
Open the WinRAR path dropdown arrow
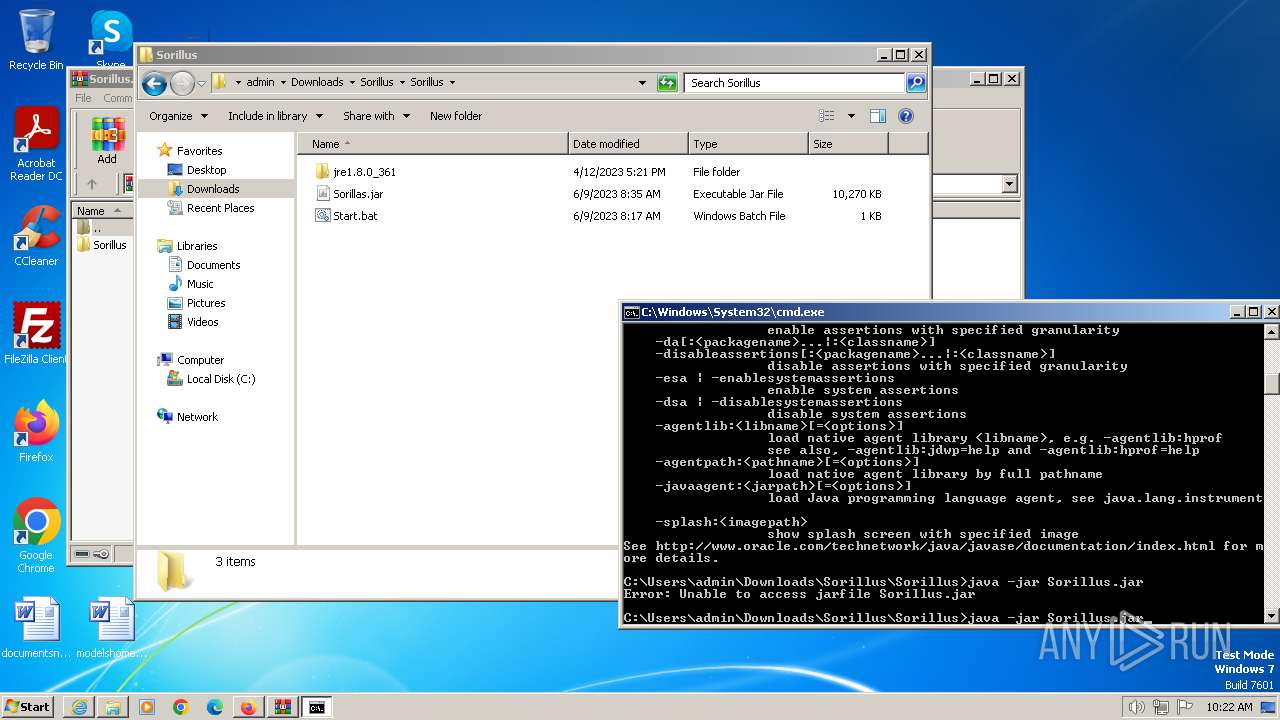pos(1009,184)
